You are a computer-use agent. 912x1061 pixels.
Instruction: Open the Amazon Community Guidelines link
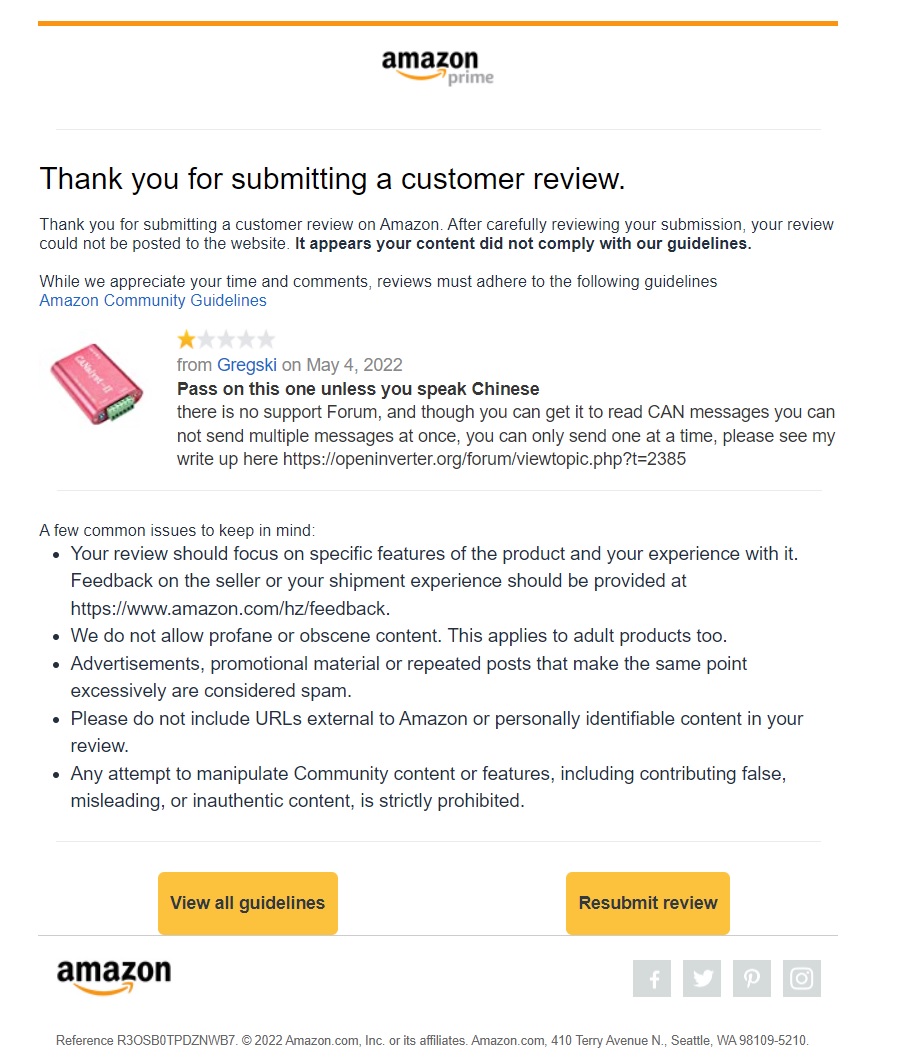pos(153,300)
